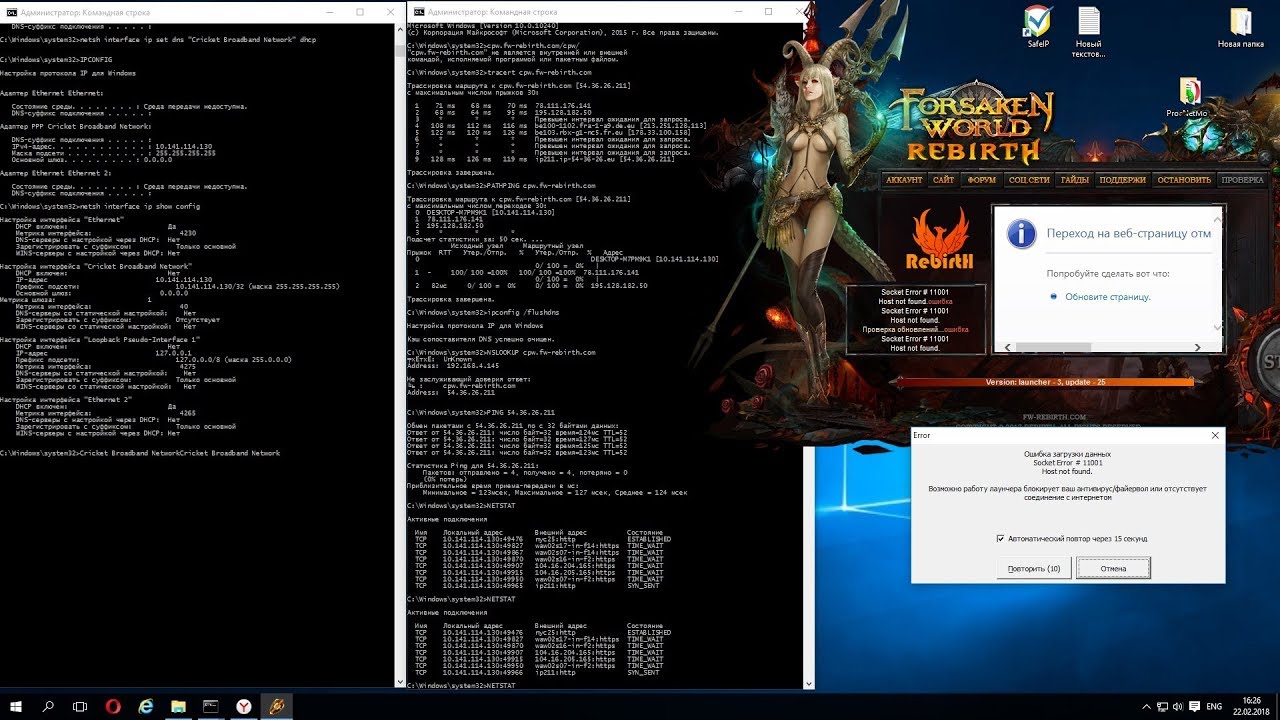The width and height of the screenshot is (1280, 720).
Task: Open the 'Новая папка' desktop folder icon
Action: [1240, 27]
